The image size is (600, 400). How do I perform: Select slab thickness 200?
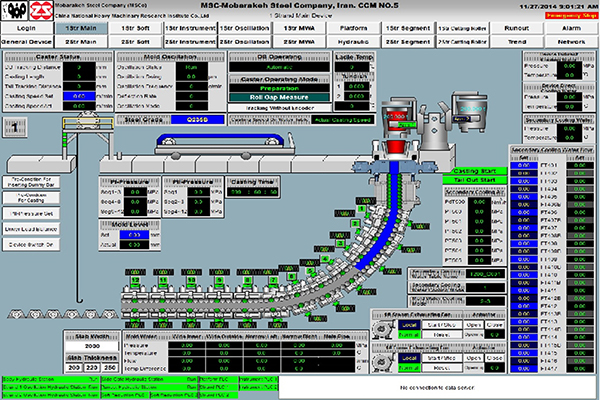tap(74, 367)
